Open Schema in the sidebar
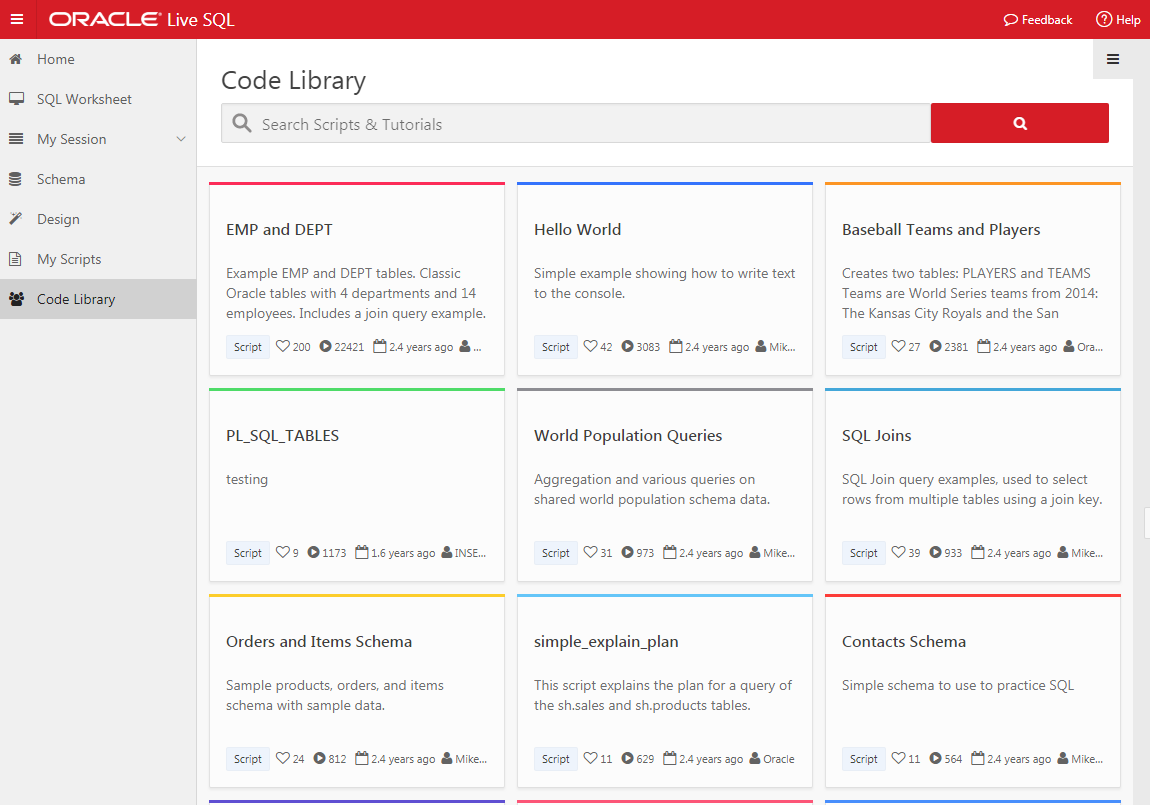1150x805 pixels. (98, 179)
